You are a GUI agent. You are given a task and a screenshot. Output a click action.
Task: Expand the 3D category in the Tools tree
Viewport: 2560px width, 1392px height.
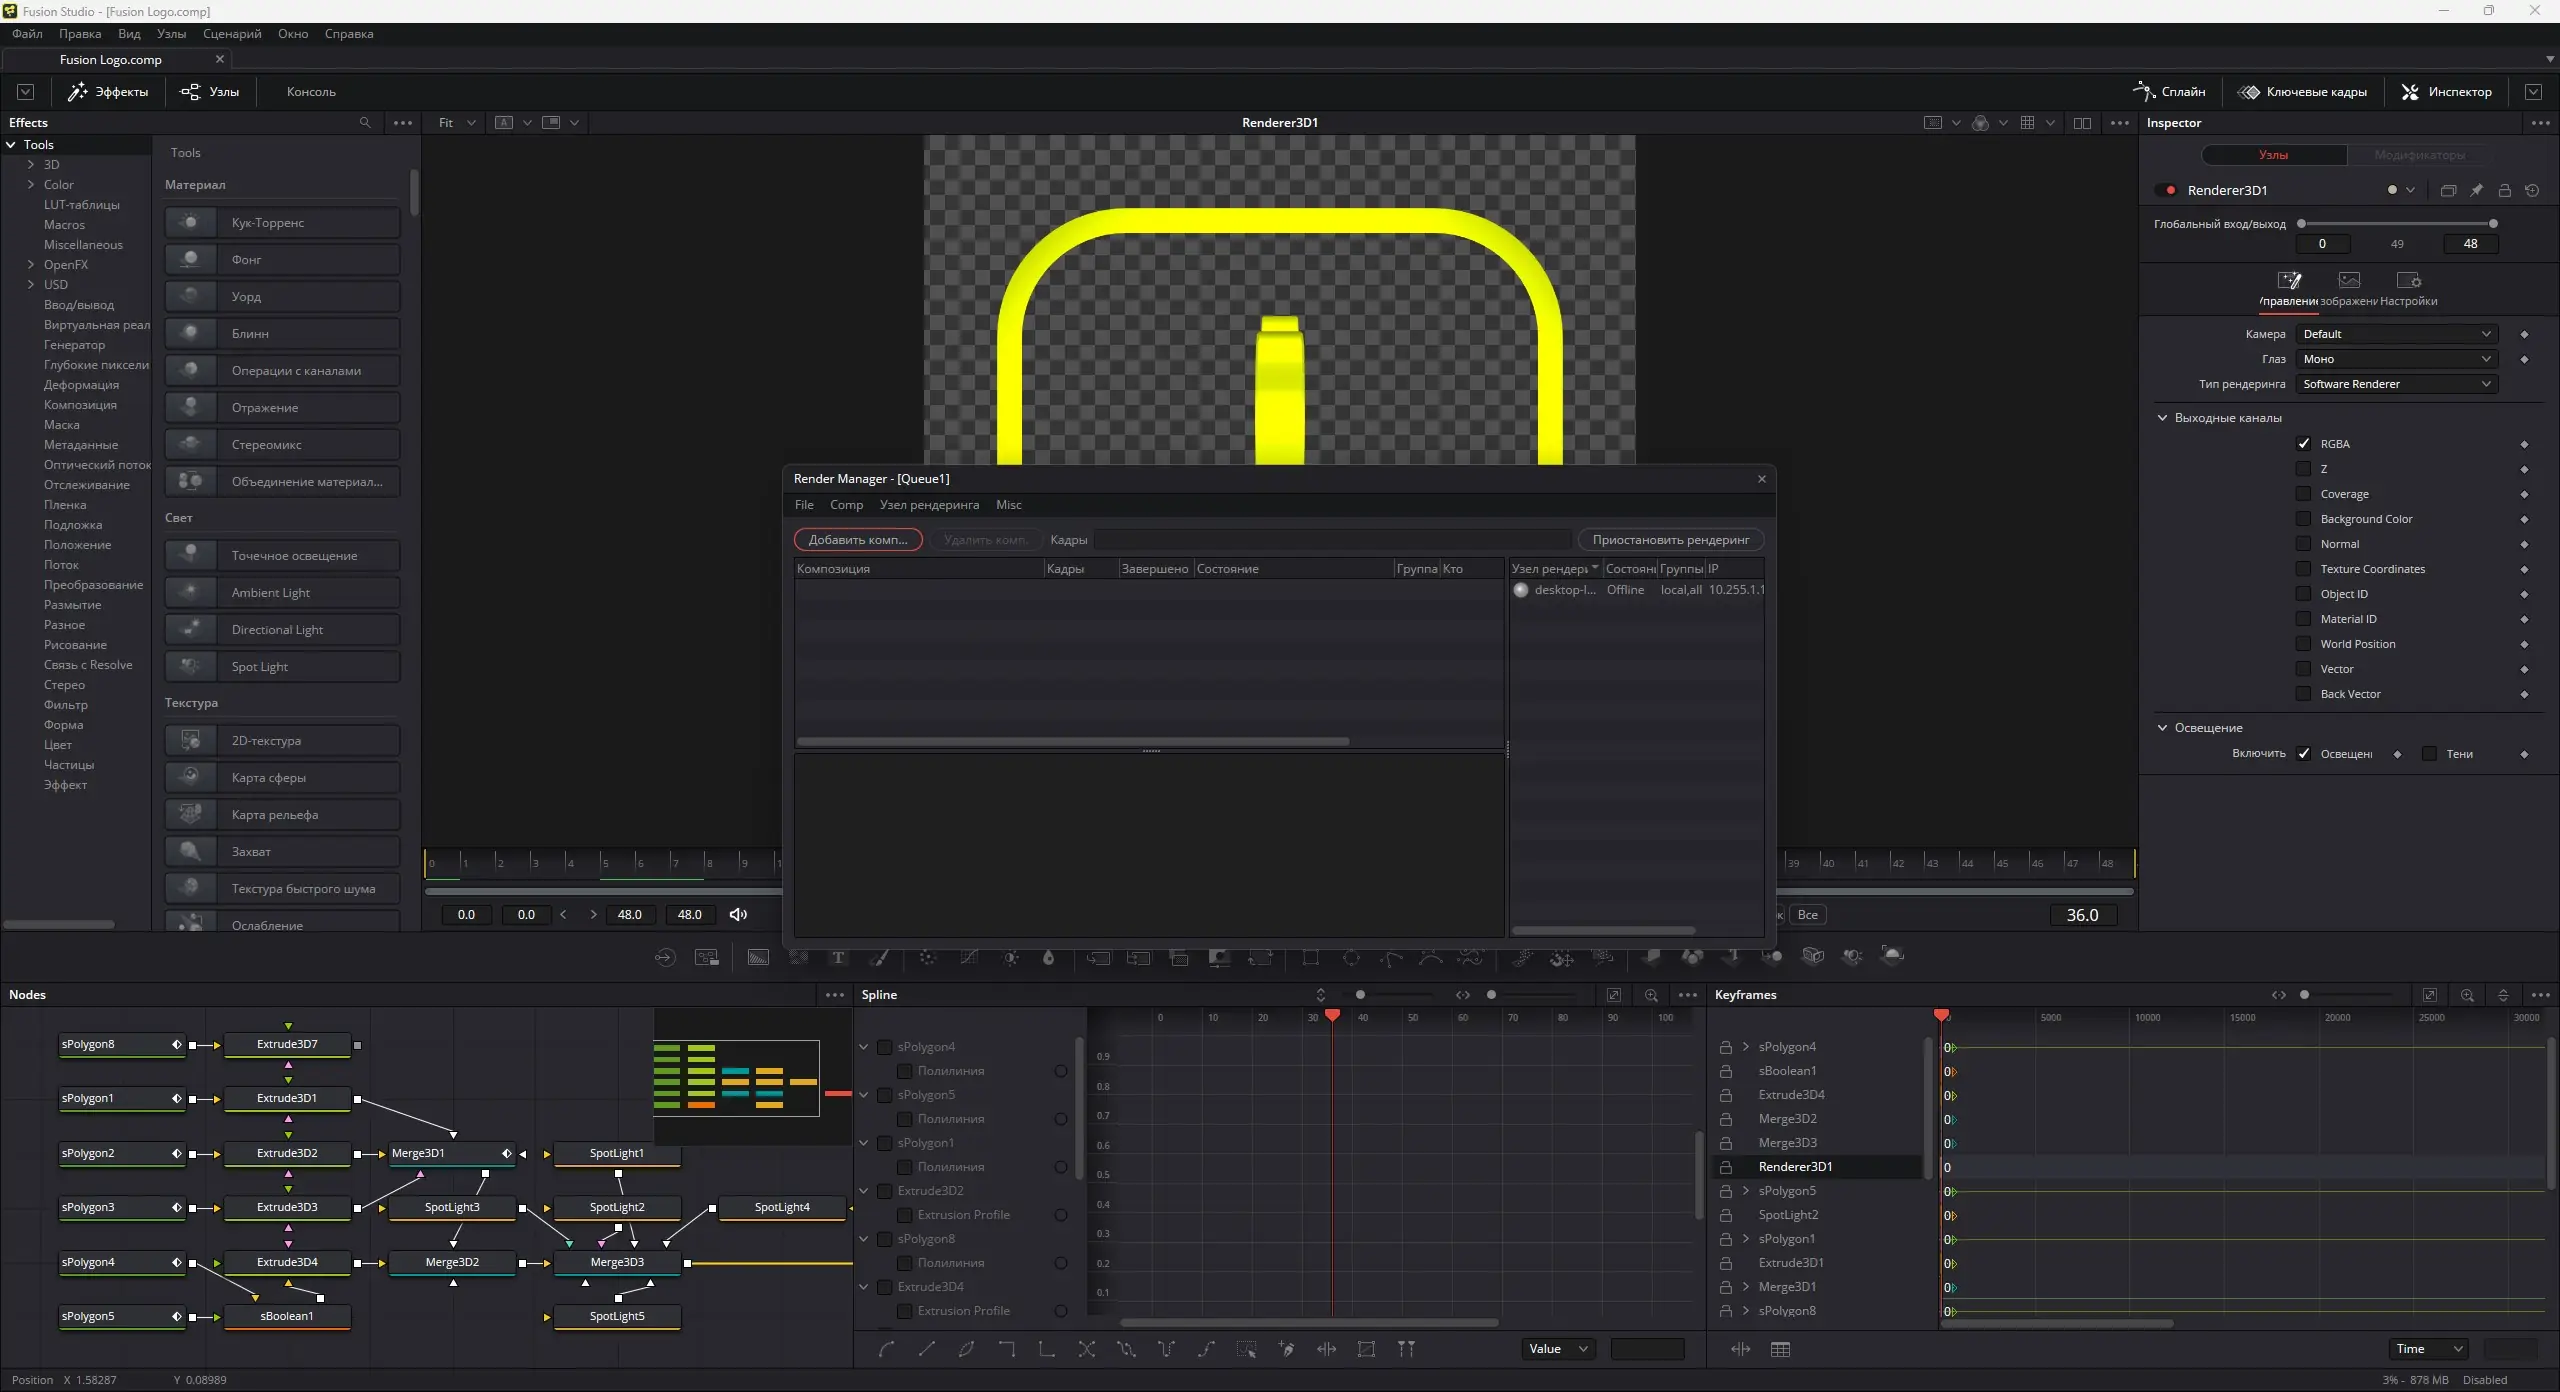pyautogui.click(x=31, y=164)
